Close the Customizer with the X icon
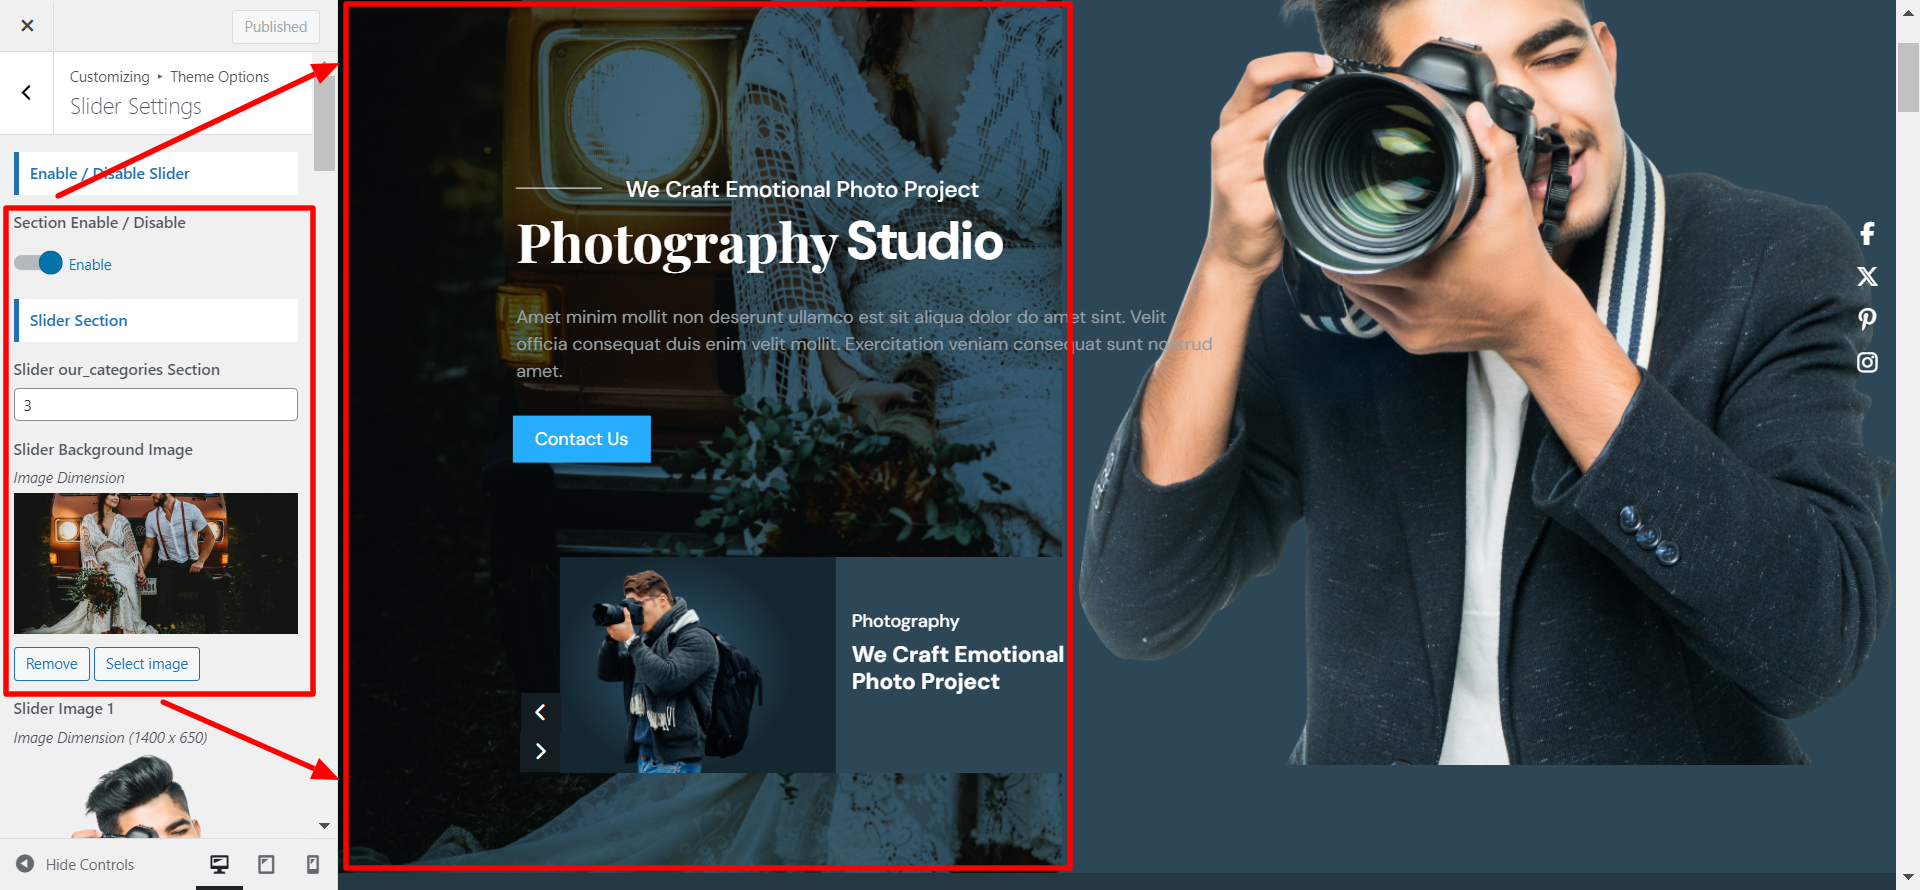The height and width of the screenshot is (890, 1920). pos(27,26)
